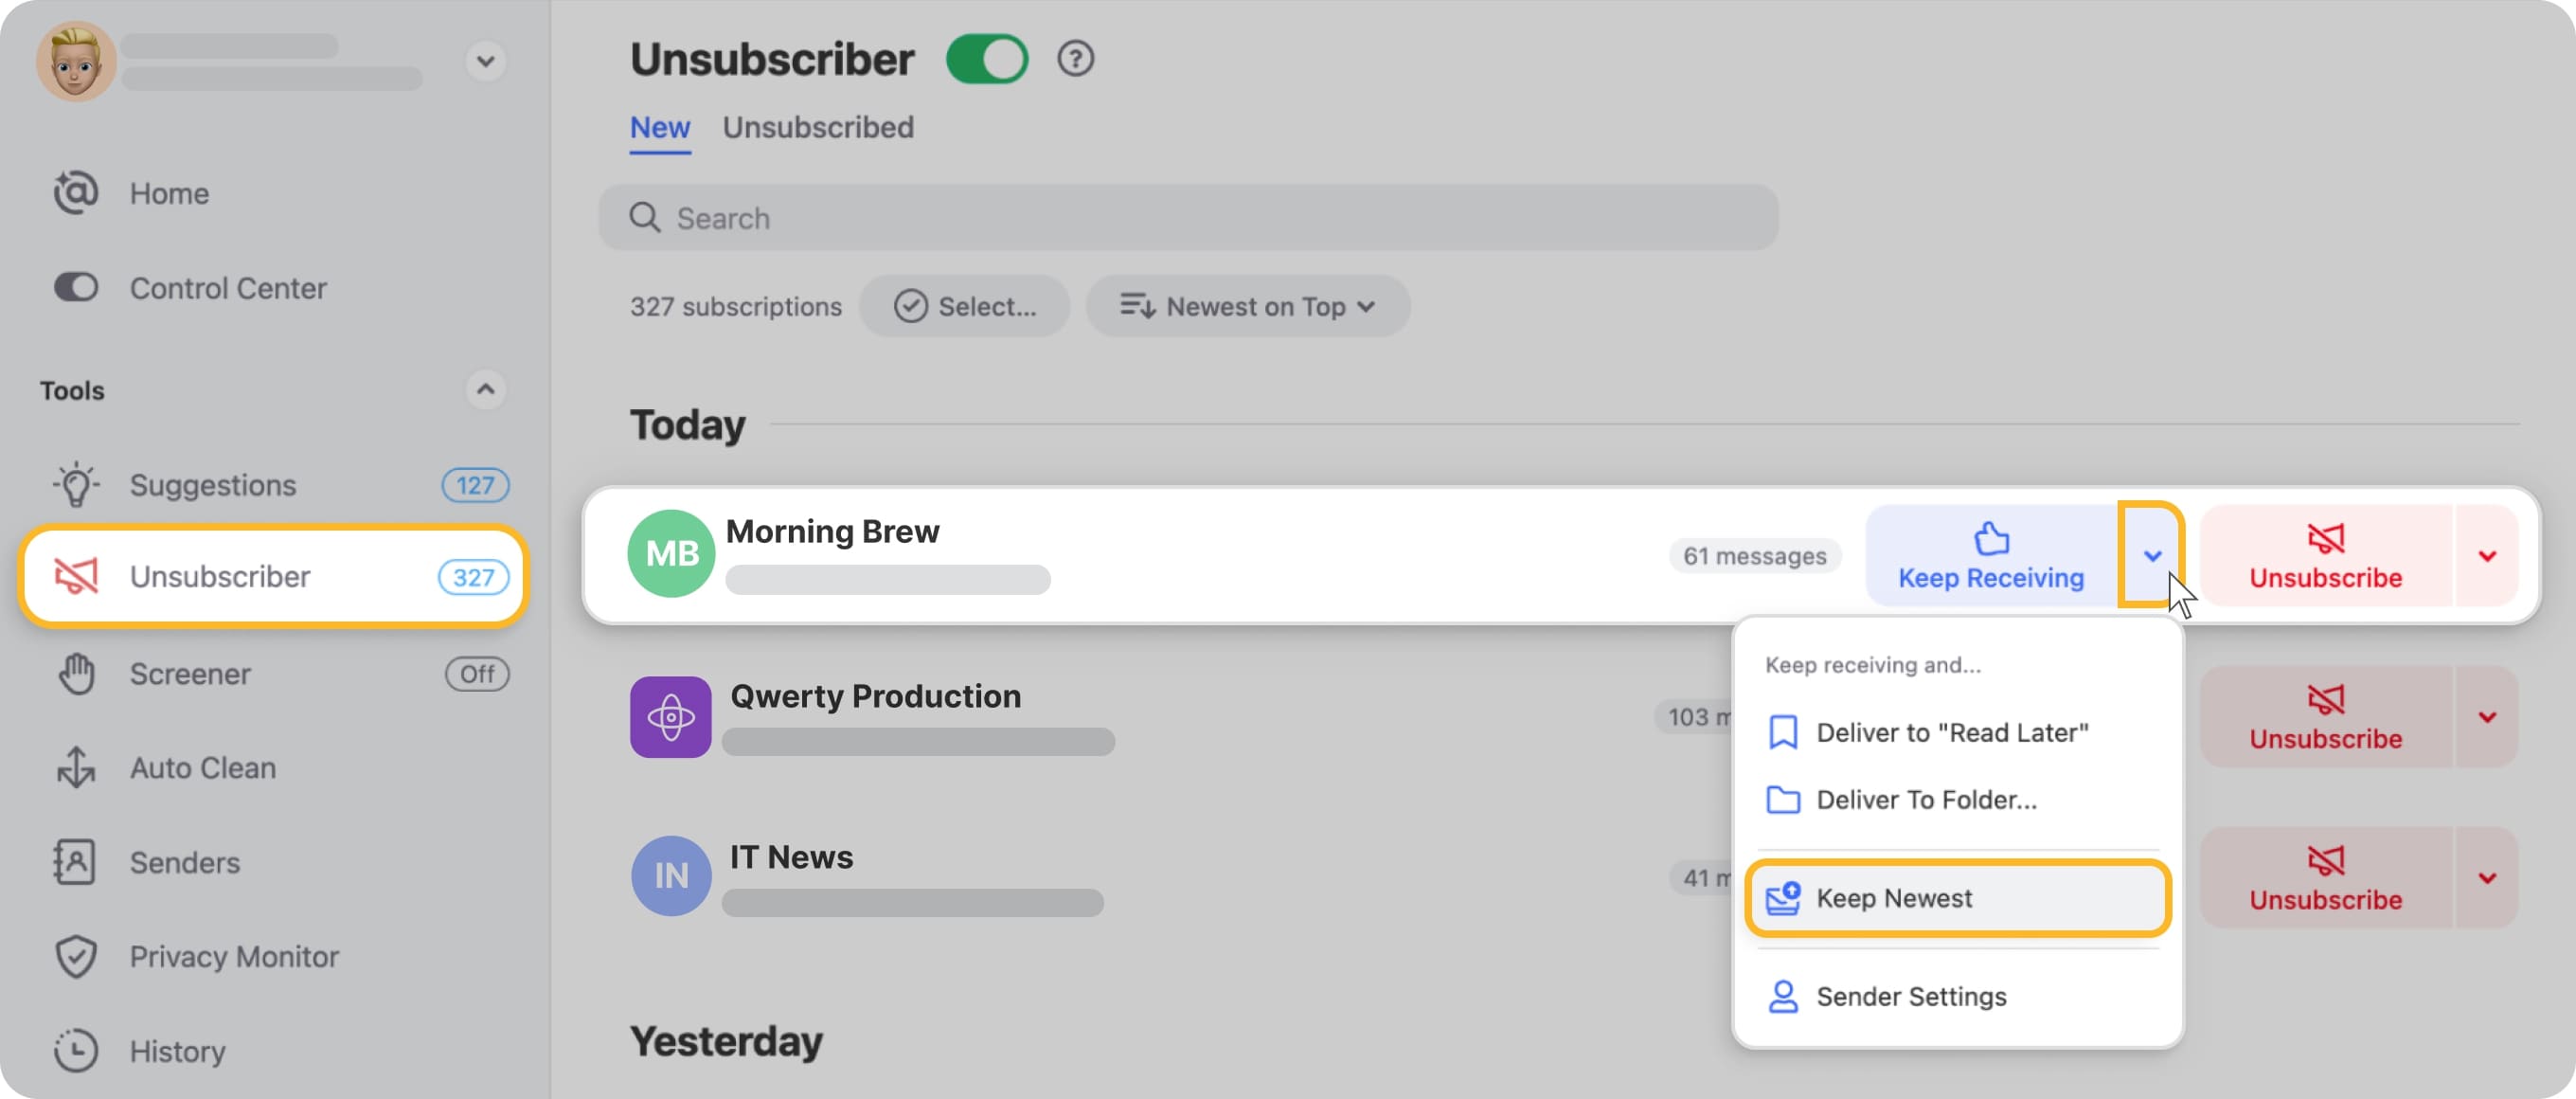Open the Senders list
This screenshot has height=1099, width=2576.
(x=185, y=862)
